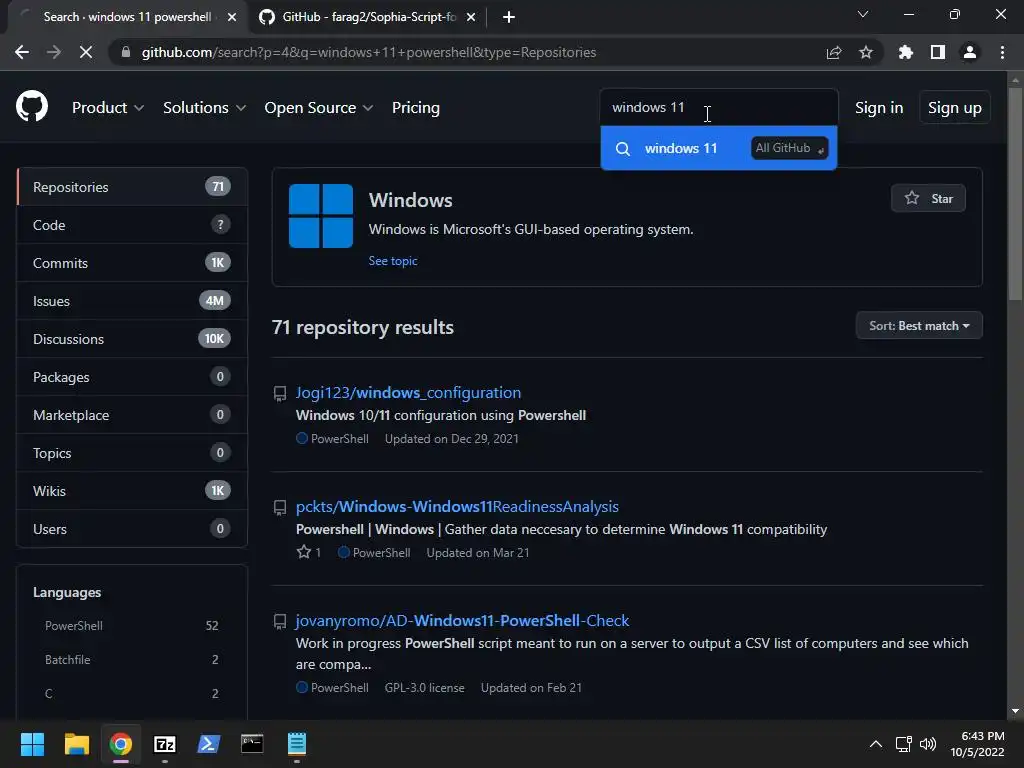Click the Sign in link
Image resolution: width=1024 pixels, height=768 pixels.
[879, 108]
